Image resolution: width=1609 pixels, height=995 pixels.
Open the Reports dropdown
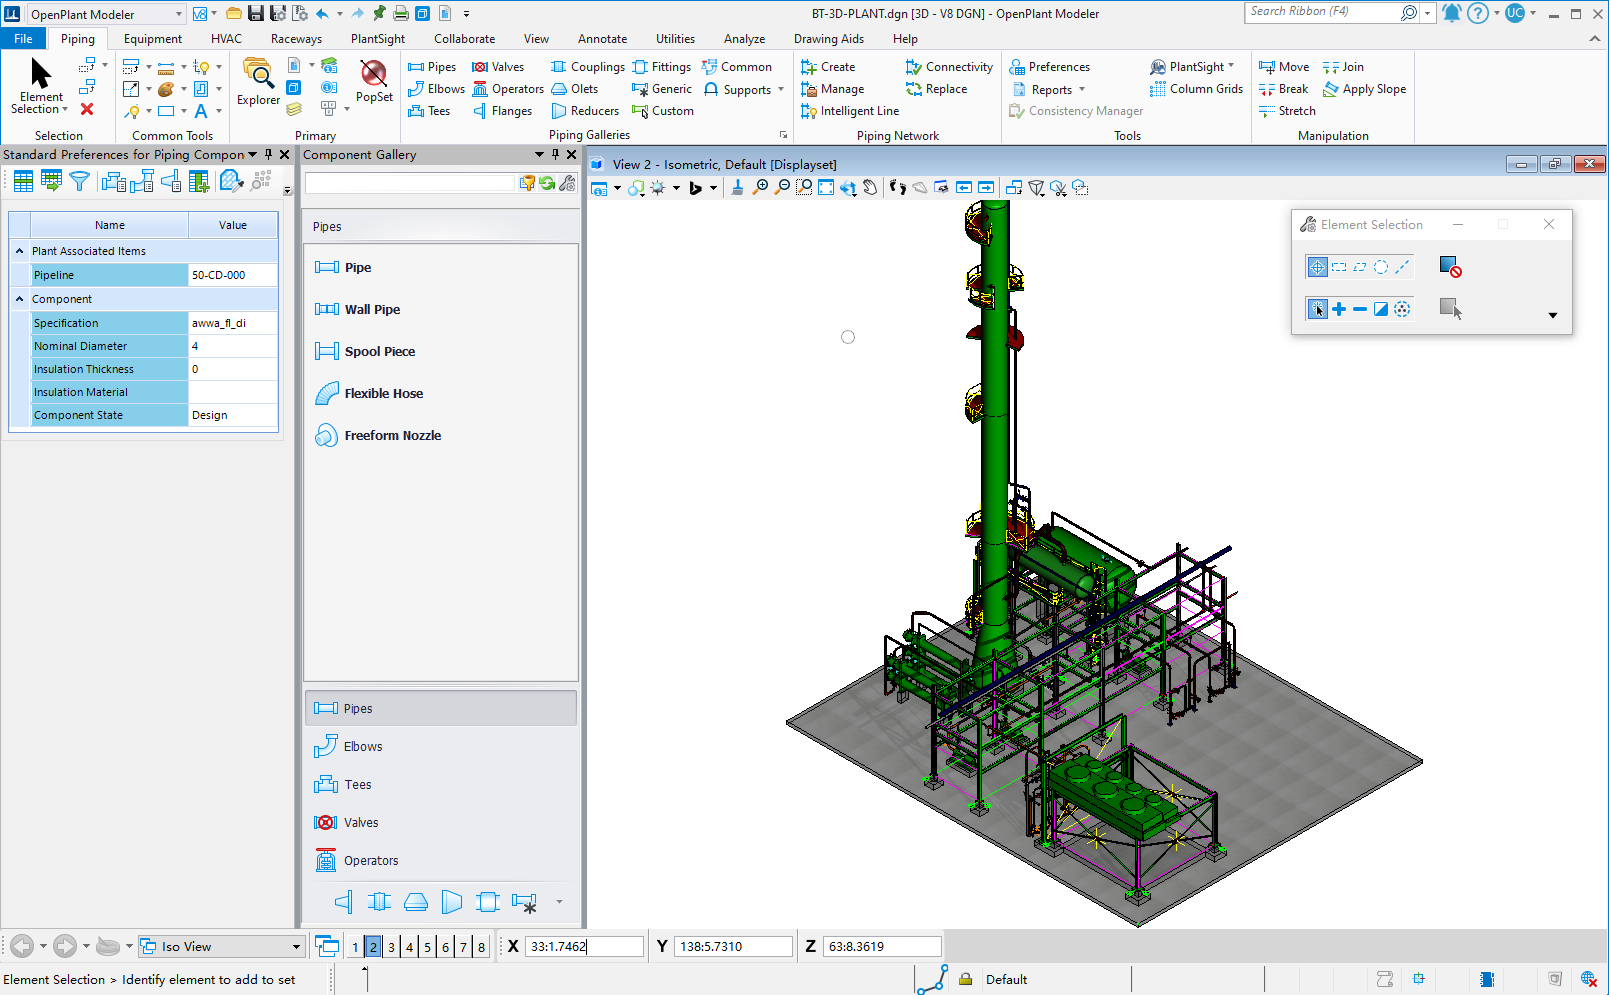click(x=1050, y=89)
